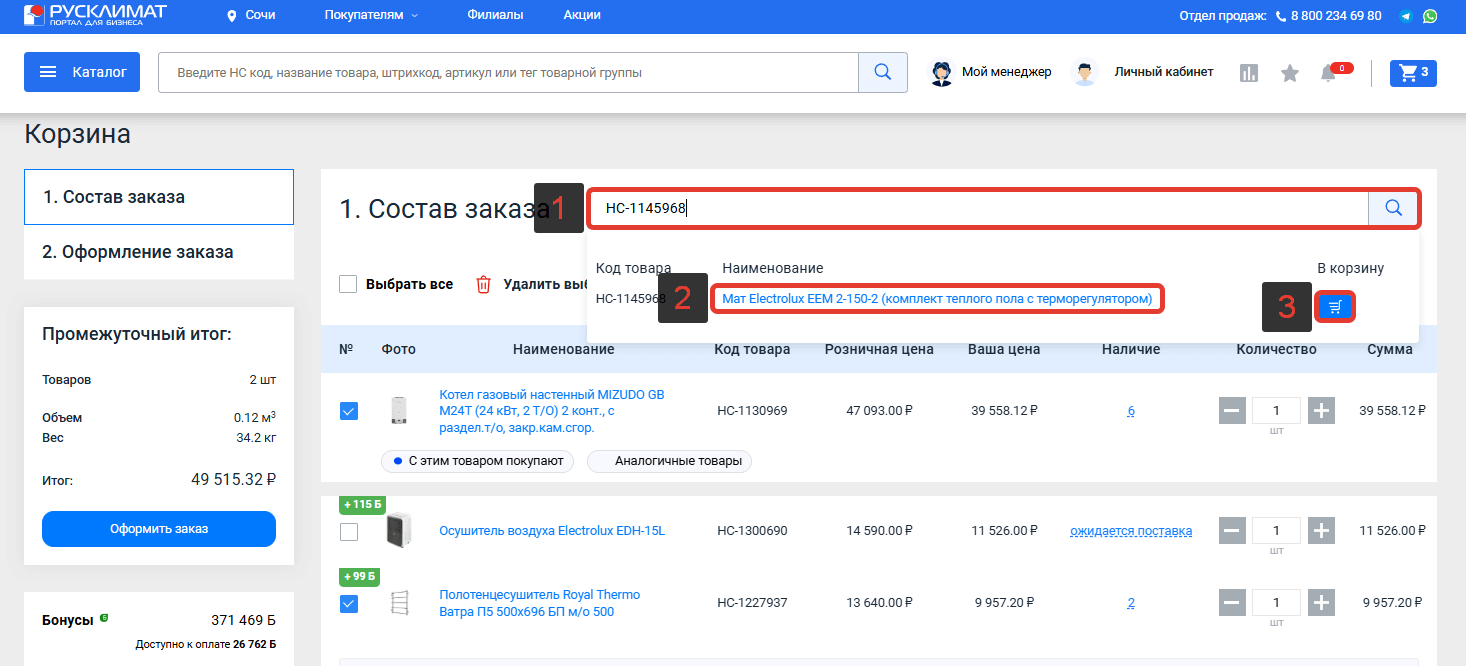1466x666 pixels.
Task: Open the cart button showing 3
Action: point(1413,72)
